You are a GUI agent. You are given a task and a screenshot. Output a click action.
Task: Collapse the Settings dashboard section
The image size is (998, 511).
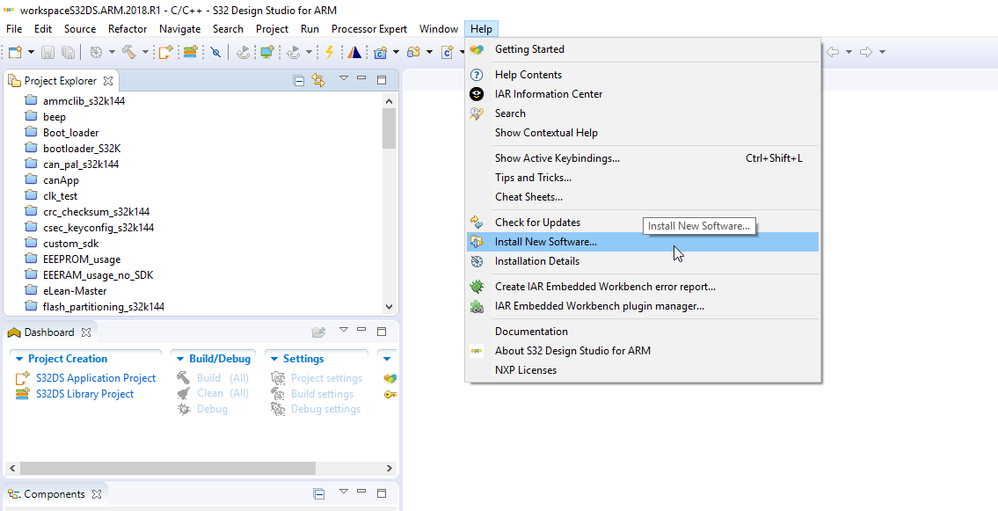point(274,359)
